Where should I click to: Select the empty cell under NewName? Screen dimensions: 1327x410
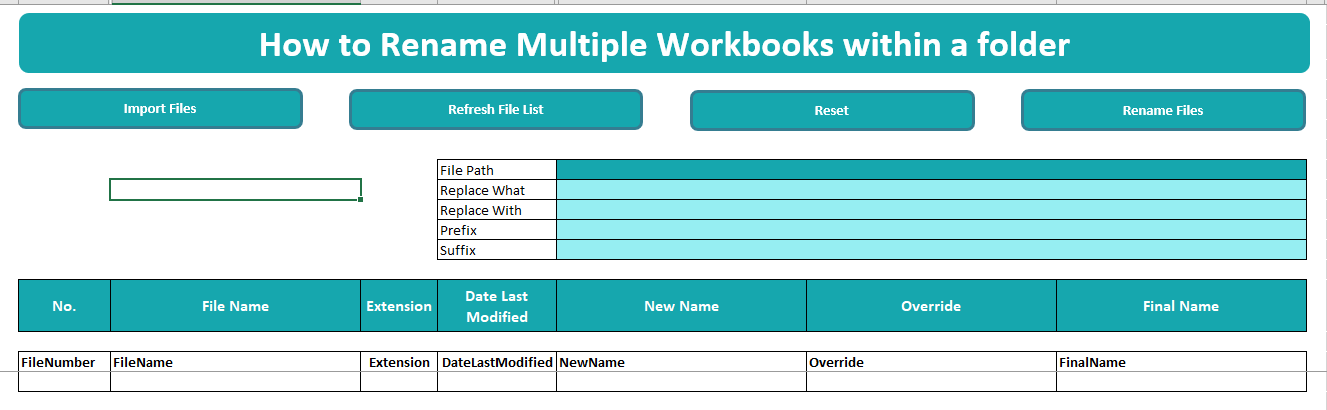tap(681, 382)
